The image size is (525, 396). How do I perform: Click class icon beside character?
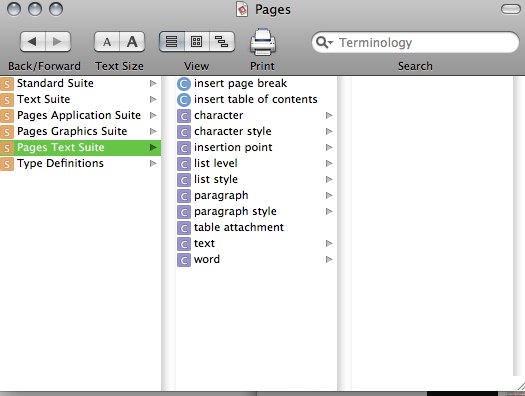click(184, 116)
